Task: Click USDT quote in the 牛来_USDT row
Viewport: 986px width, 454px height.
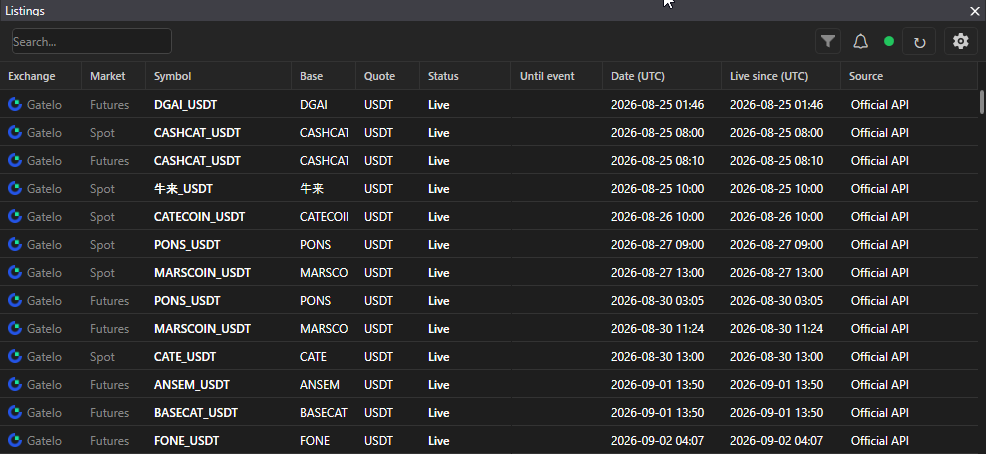Action: [x=378, y=189]
